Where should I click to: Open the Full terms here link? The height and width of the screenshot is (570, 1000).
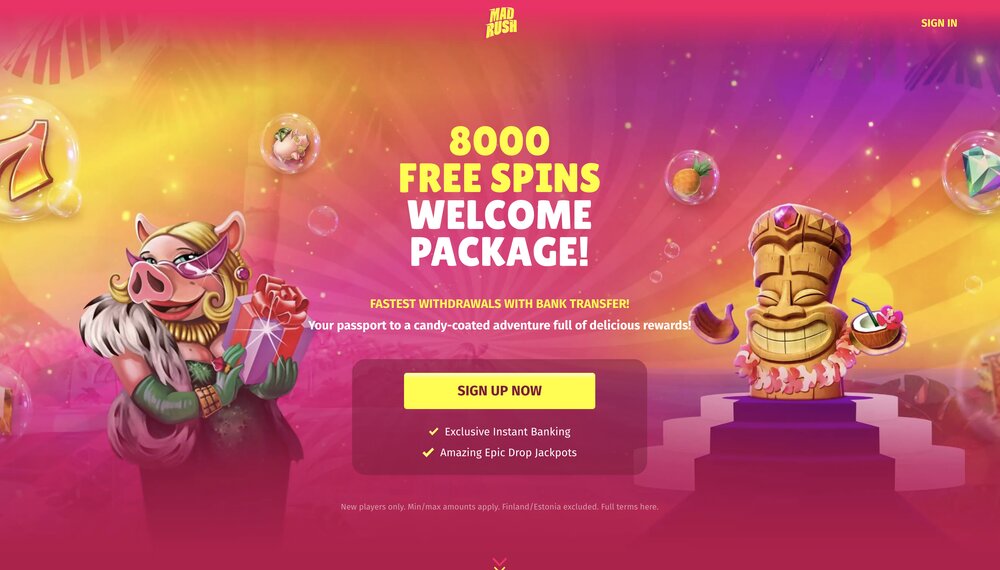(629, 507)
